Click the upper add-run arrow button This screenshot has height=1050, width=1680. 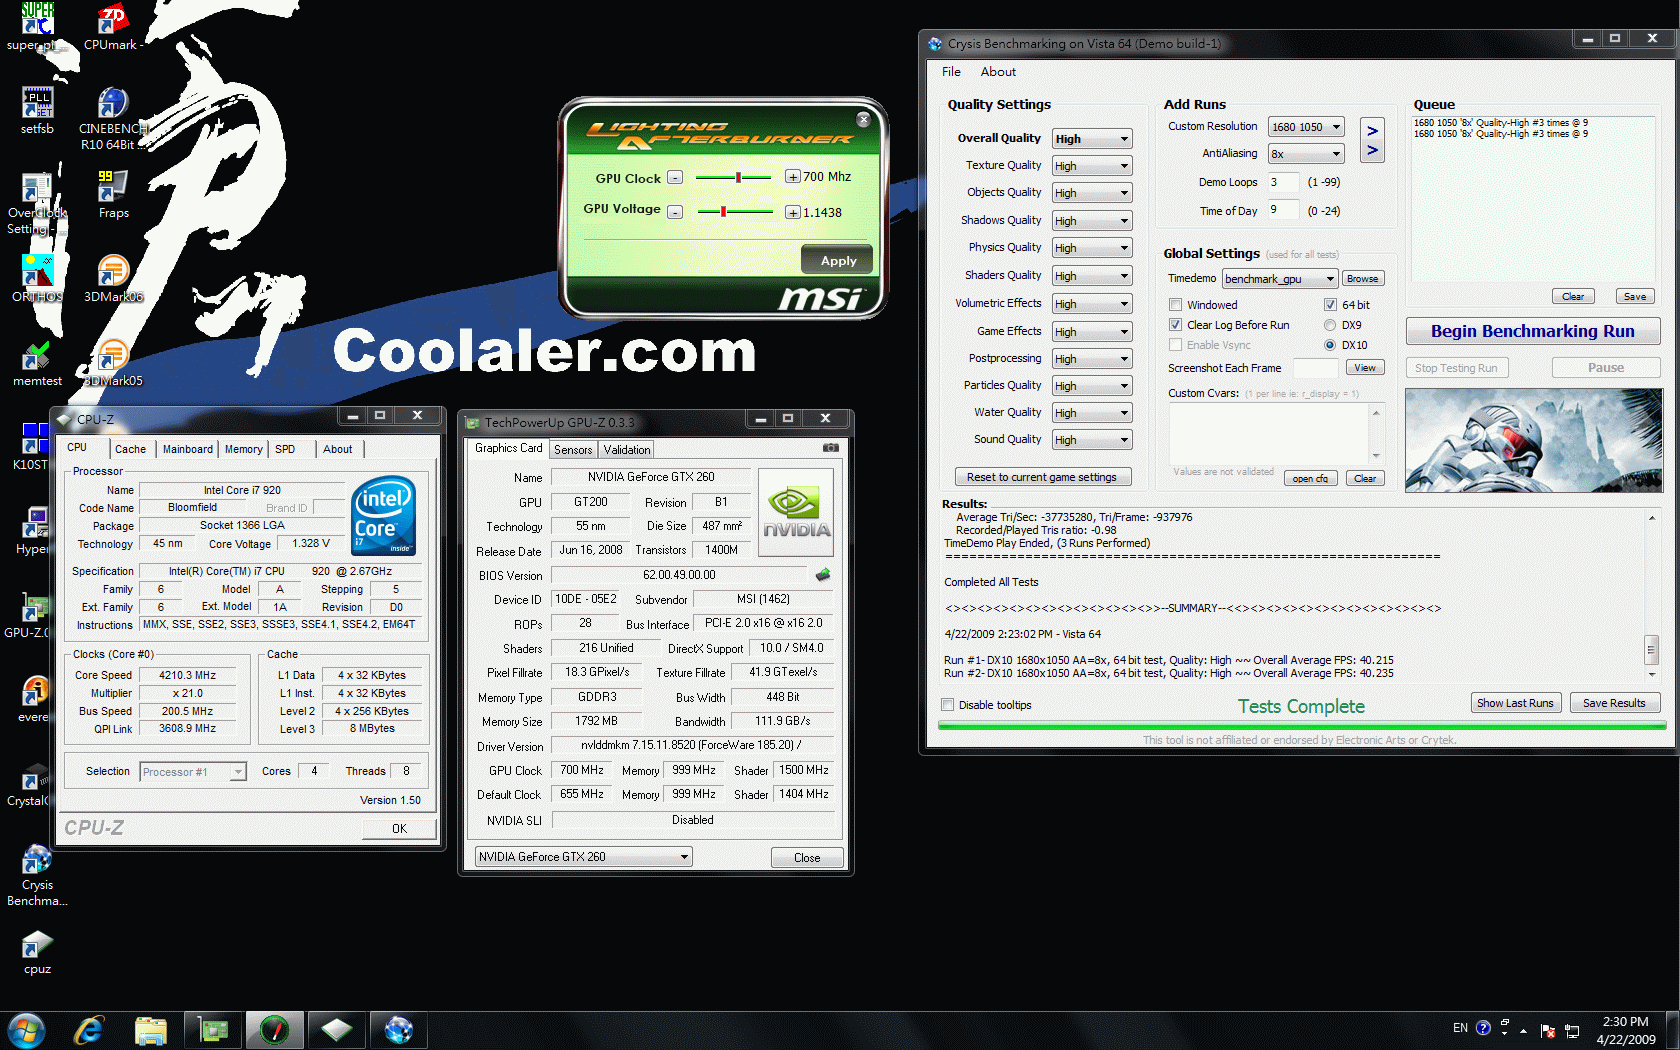click(1372, 130)
